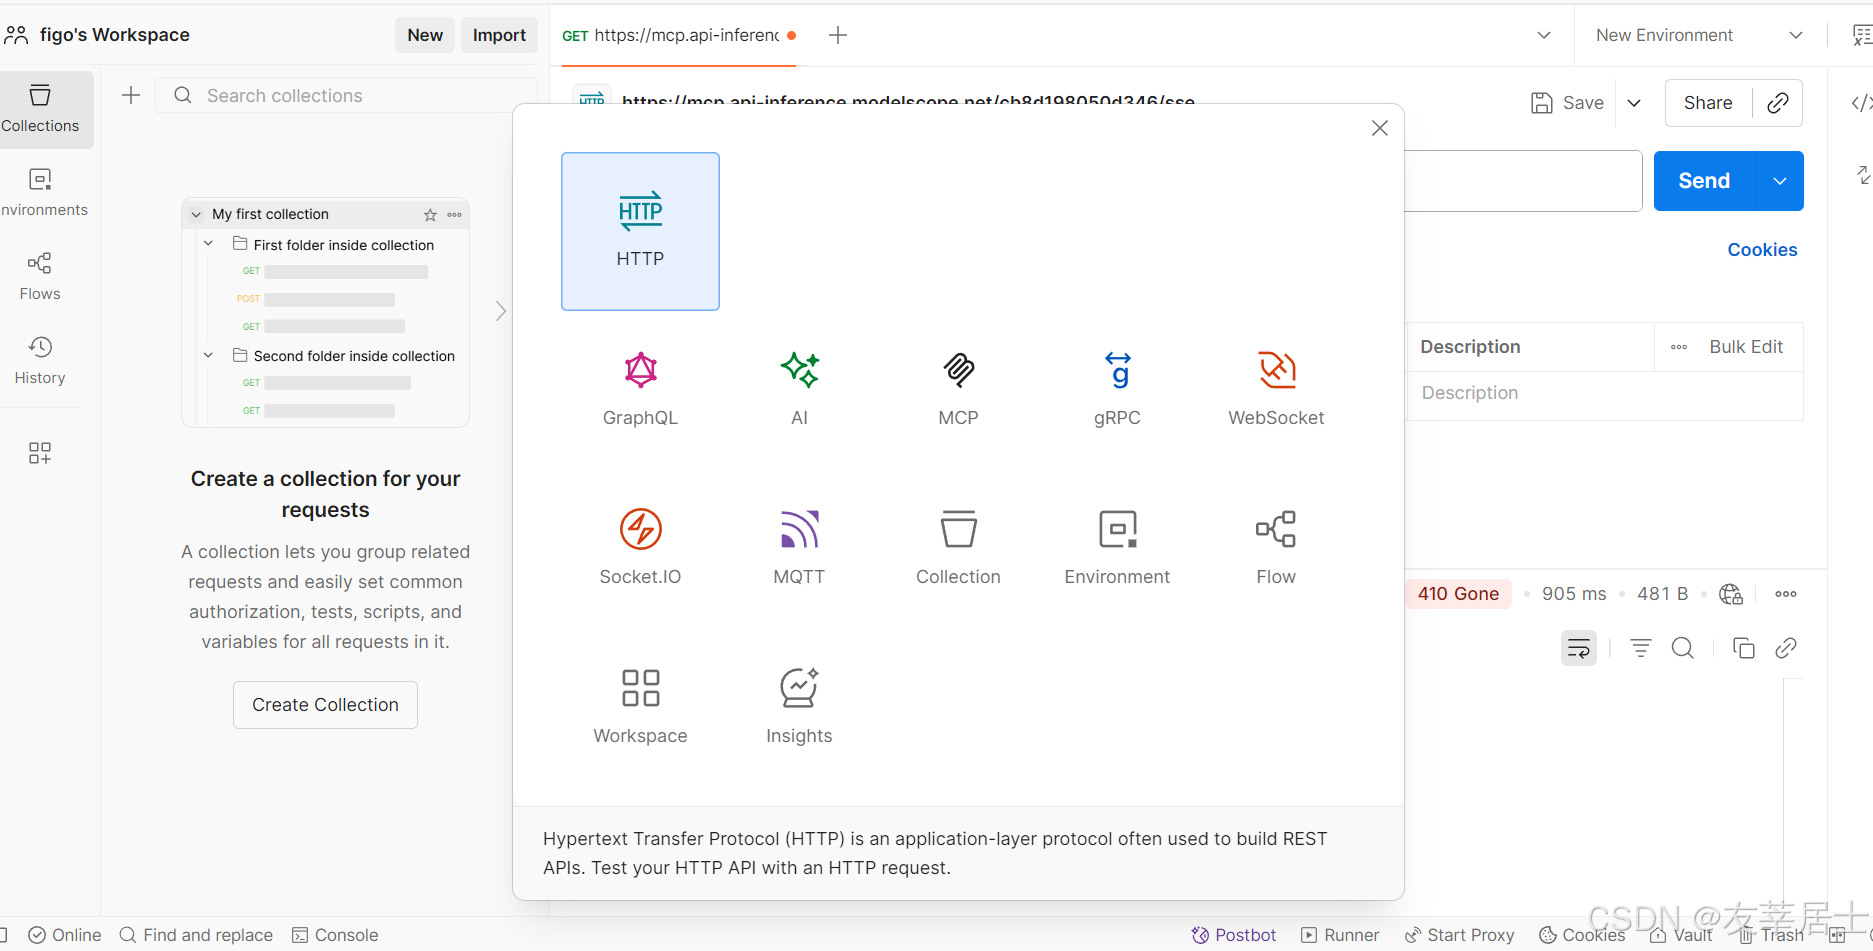This screenshot has width=1873, height=951.
Task: Select the Flow tile in the dialog
Action: (1276, 548)
